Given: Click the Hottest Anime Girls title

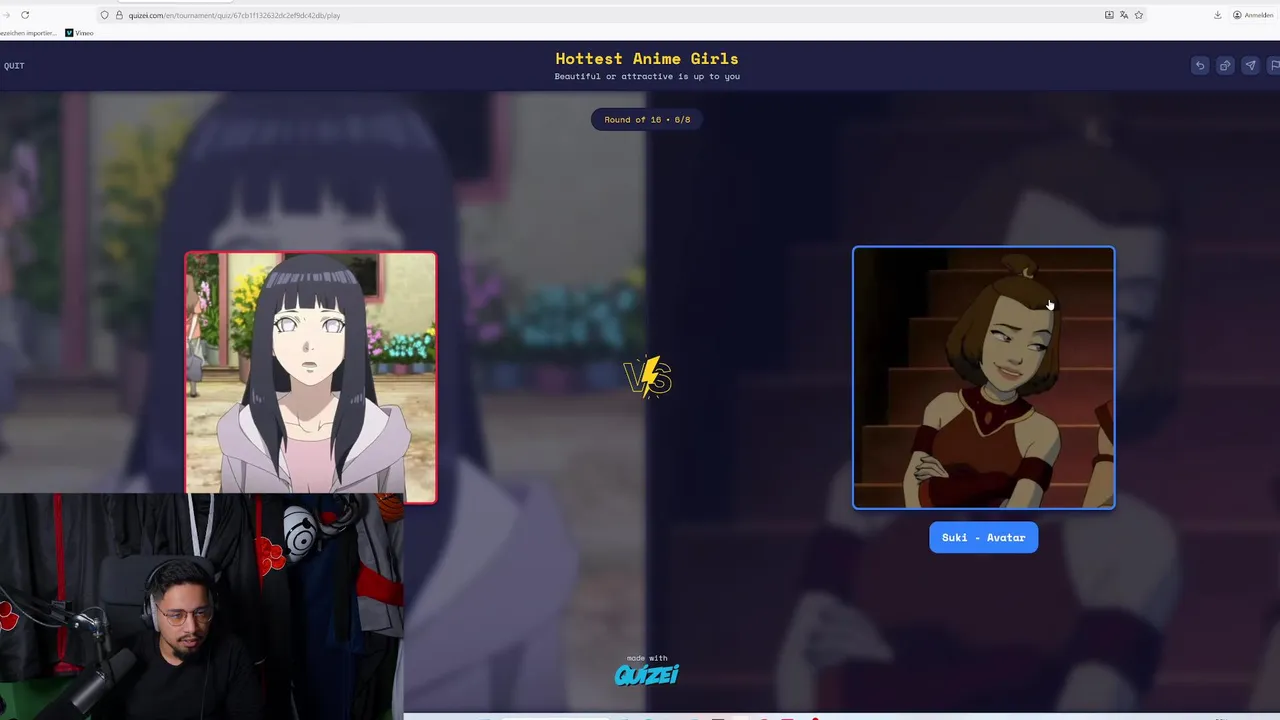Looking at the screenshot, I should click(647, 59).
